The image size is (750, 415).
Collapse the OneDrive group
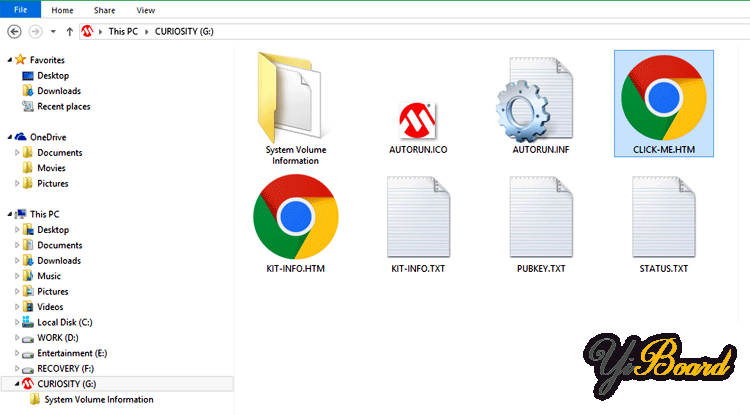pos(10,137)
